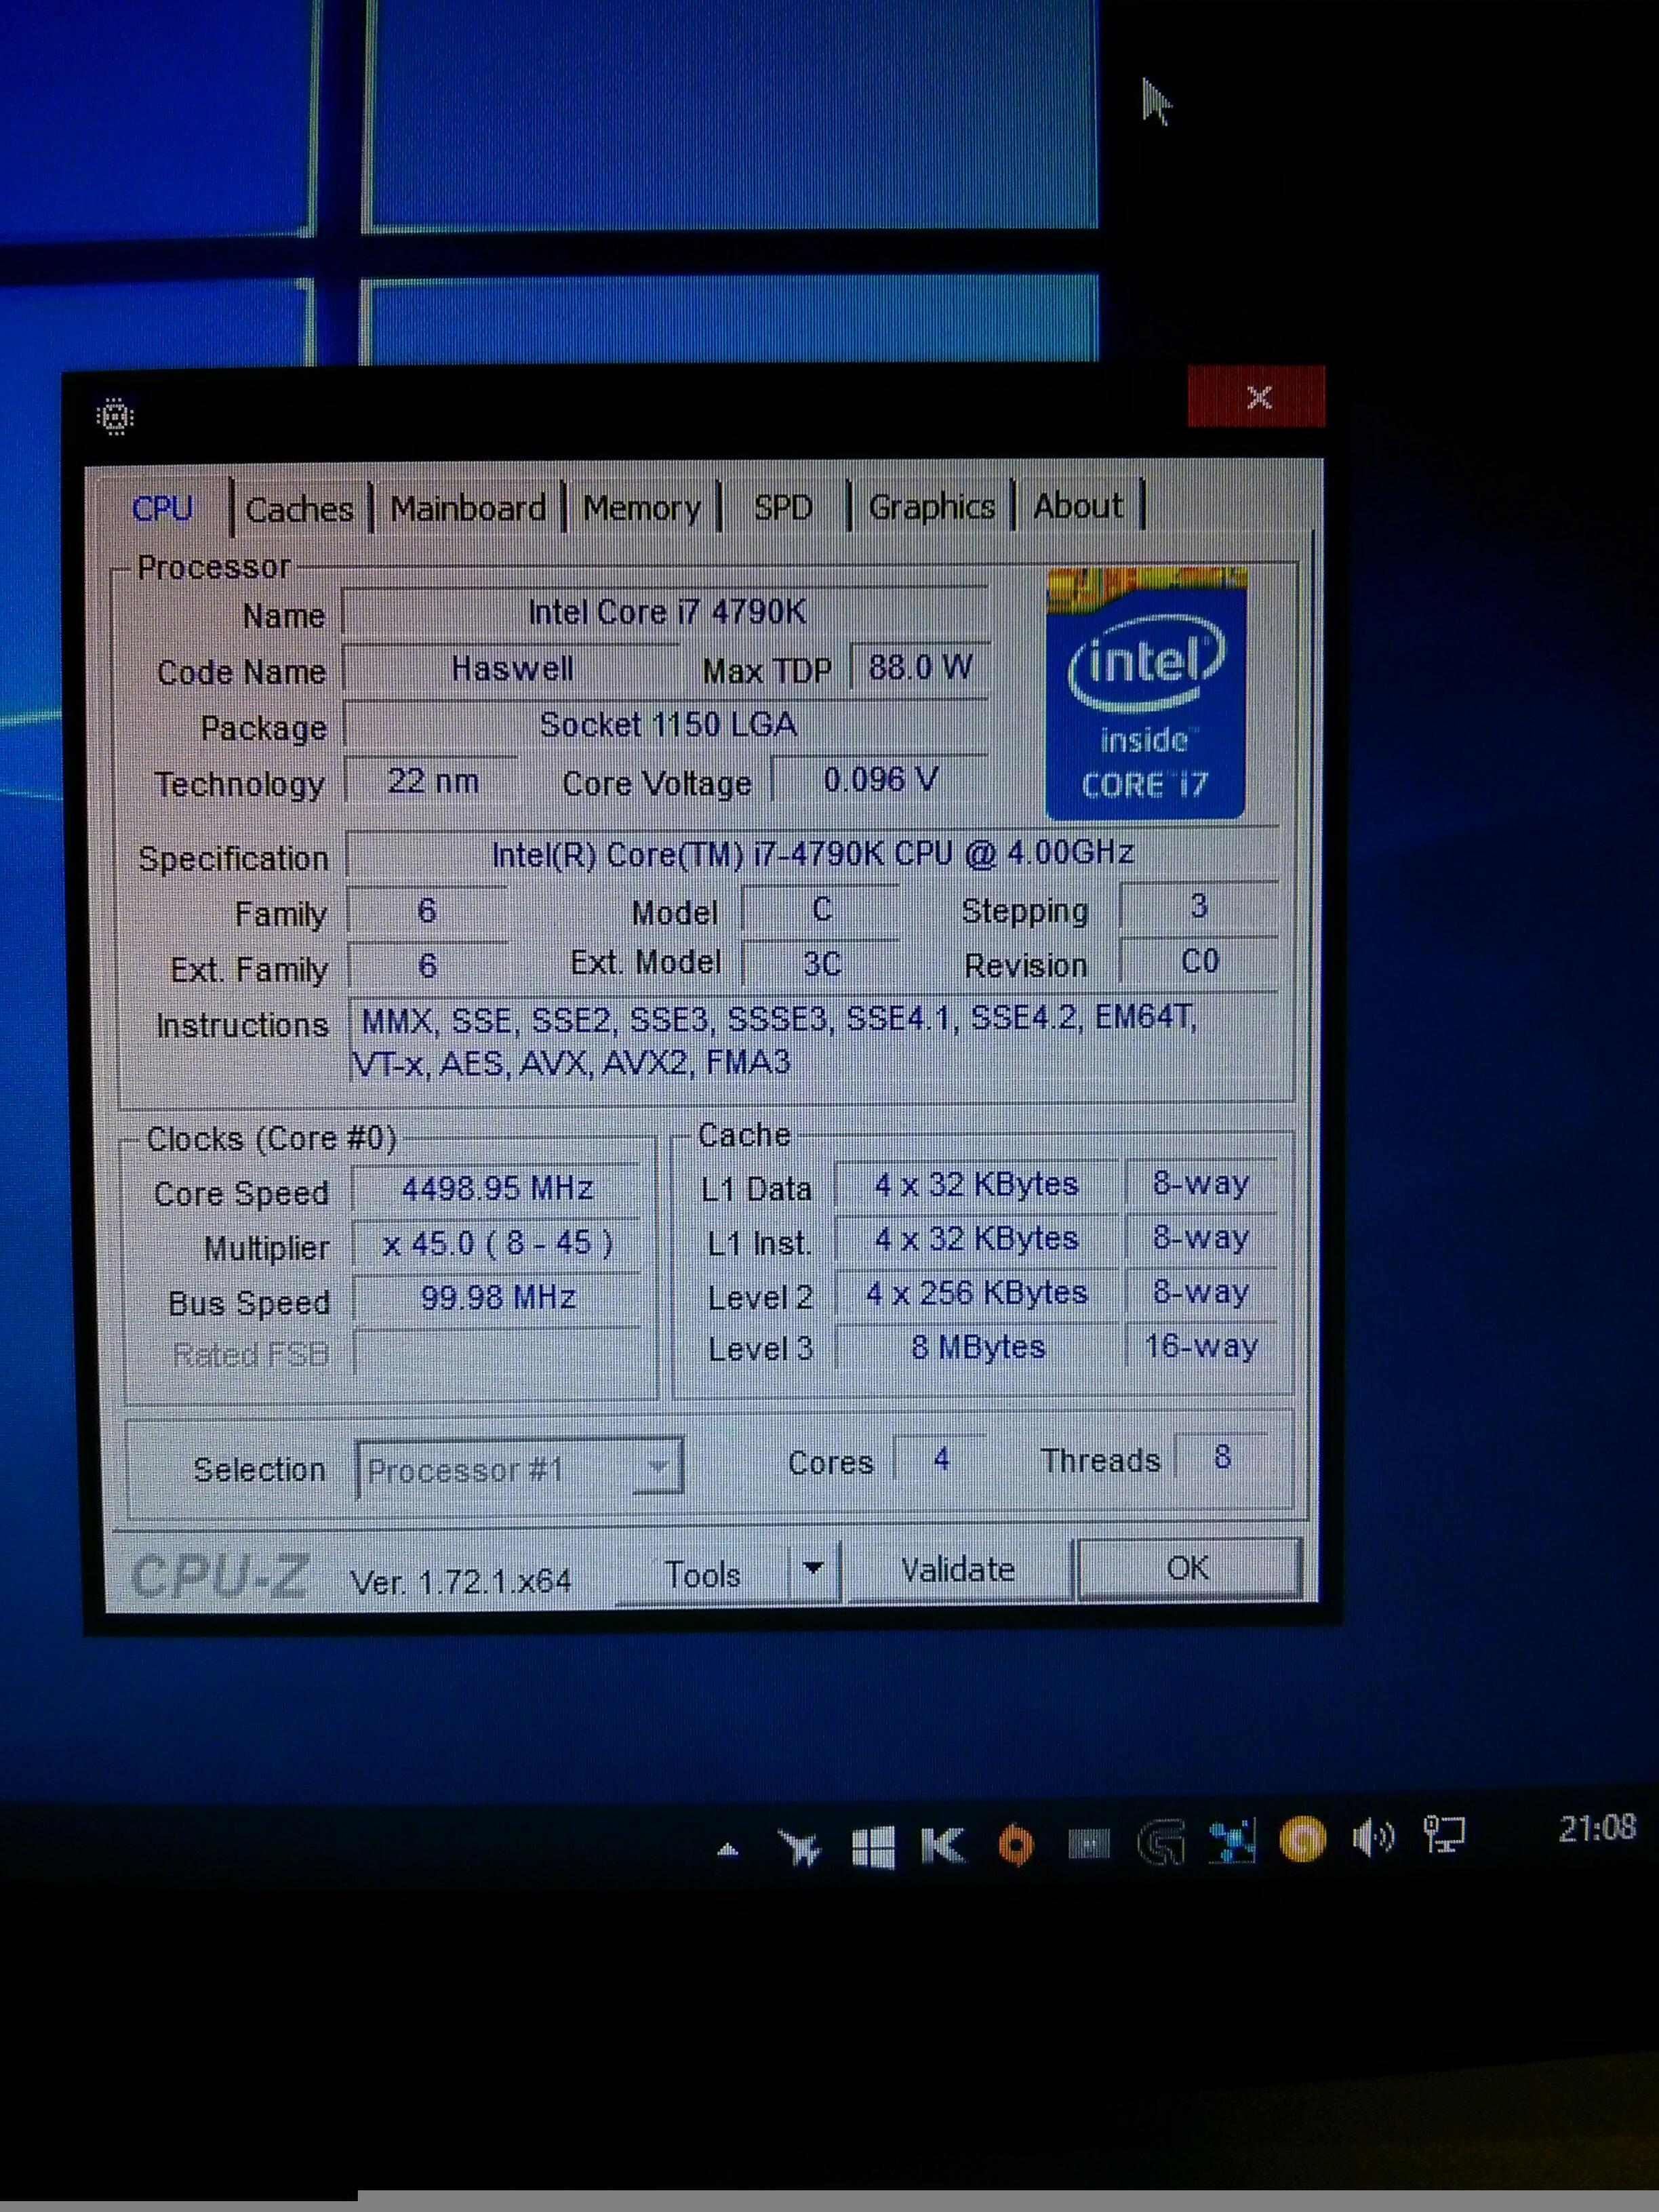Click the Tools button
The height and width of the screenshot is (2212, 1659).
click(x=703, y=1574)
